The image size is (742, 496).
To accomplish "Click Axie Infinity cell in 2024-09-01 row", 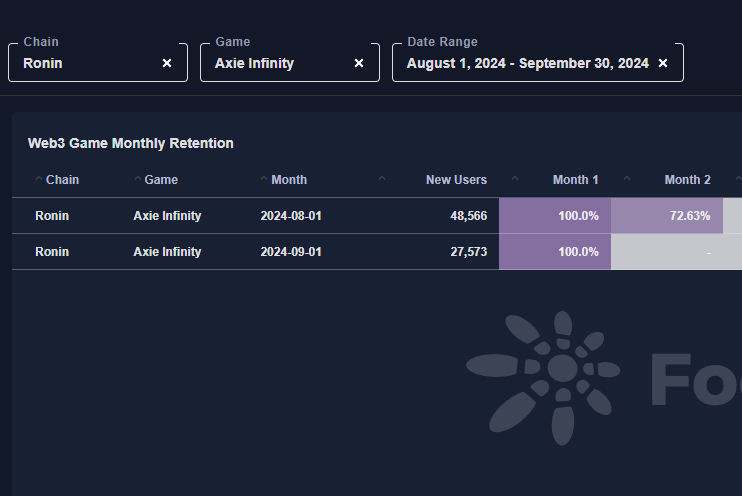I will (x=167, y=252).
